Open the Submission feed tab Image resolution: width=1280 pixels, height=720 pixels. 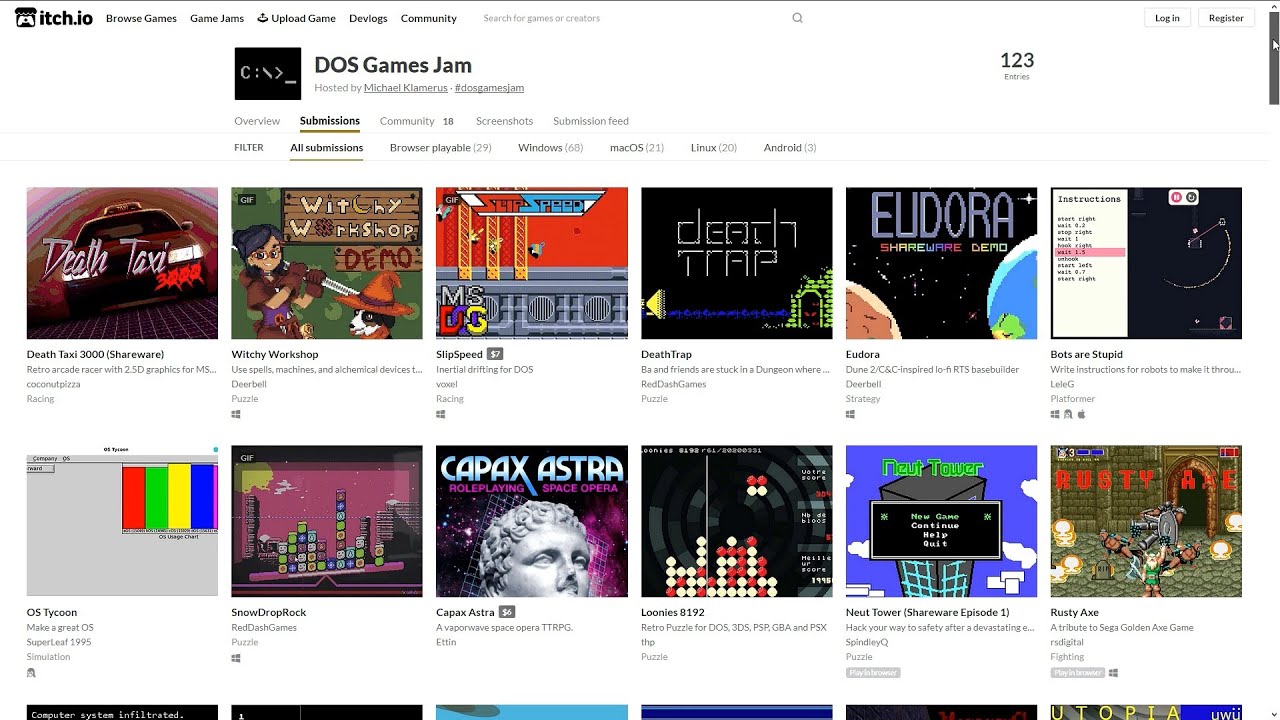(x=591, y=121)
